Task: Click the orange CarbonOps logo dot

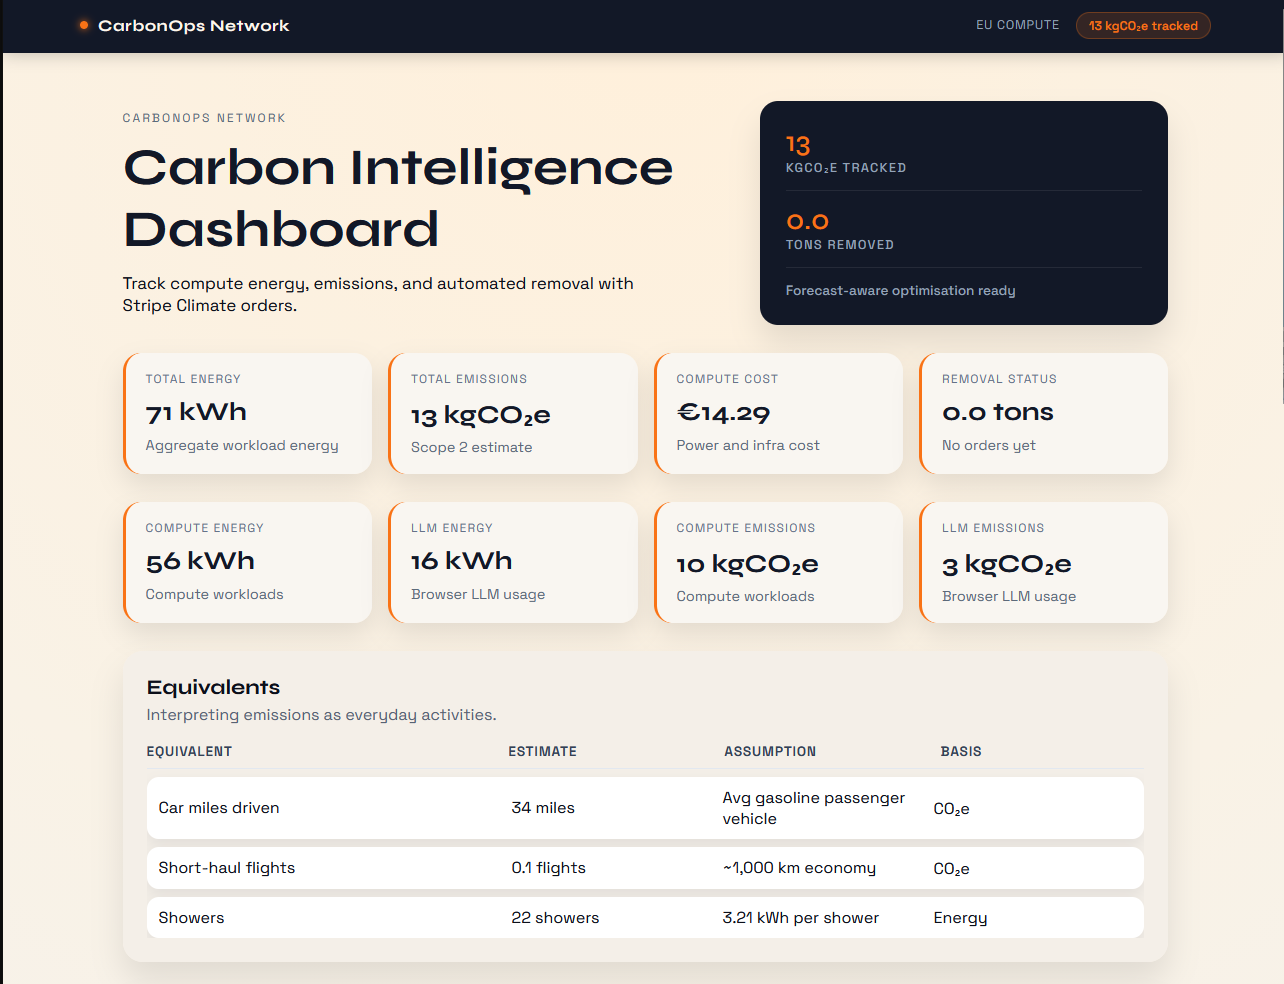Action: 83,25
